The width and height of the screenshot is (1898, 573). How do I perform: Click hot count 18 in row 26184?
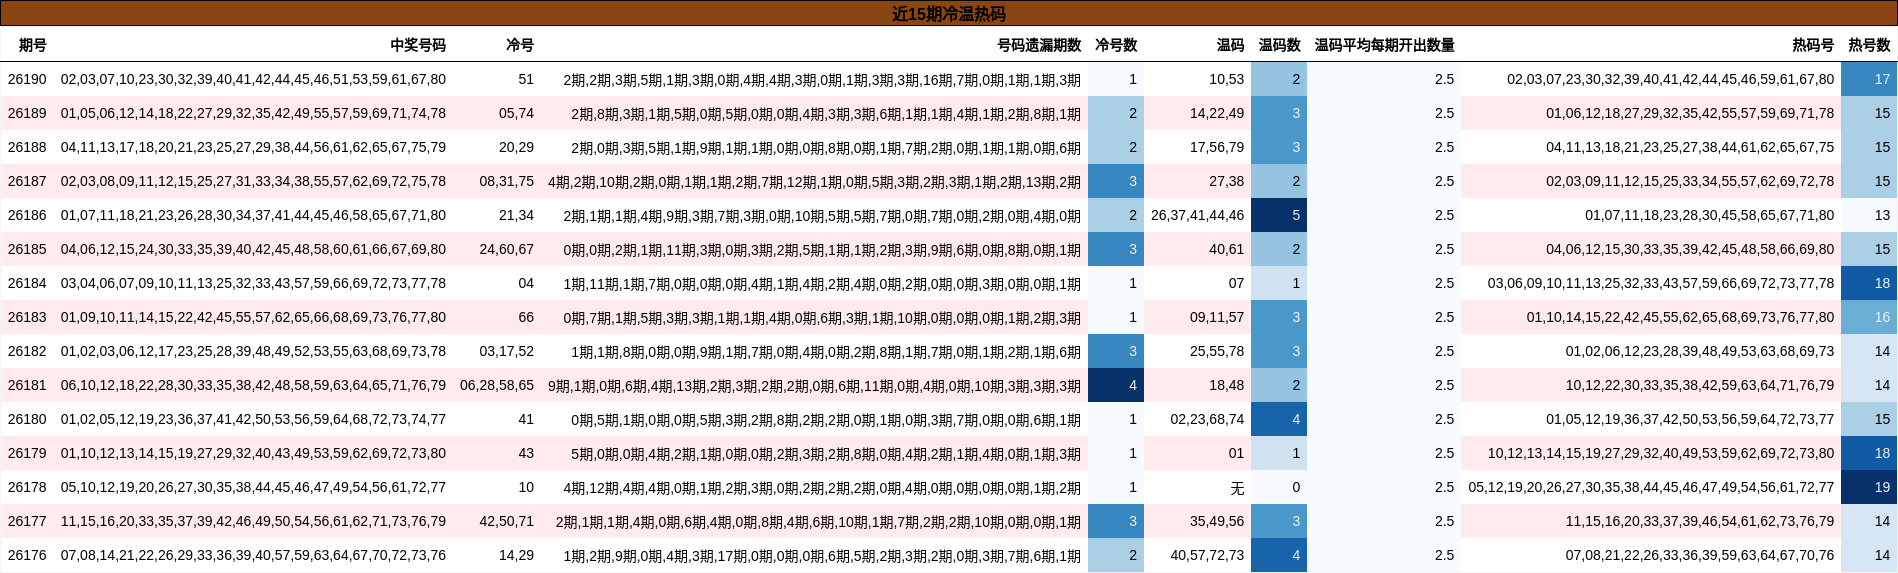pyautogui.click(x=1869, y=283)
